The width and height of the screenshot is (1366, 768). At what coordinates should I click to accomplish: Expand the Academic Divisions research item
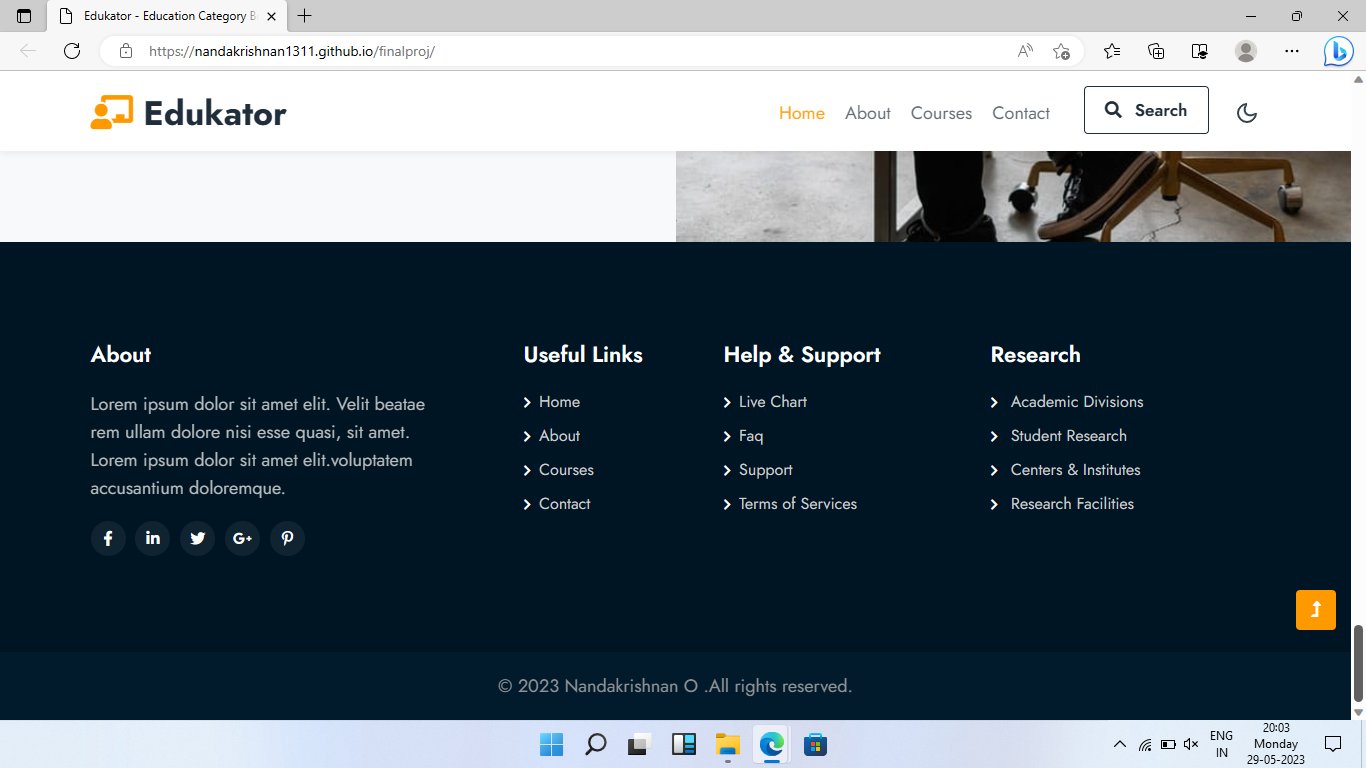tap(1077, 402)
